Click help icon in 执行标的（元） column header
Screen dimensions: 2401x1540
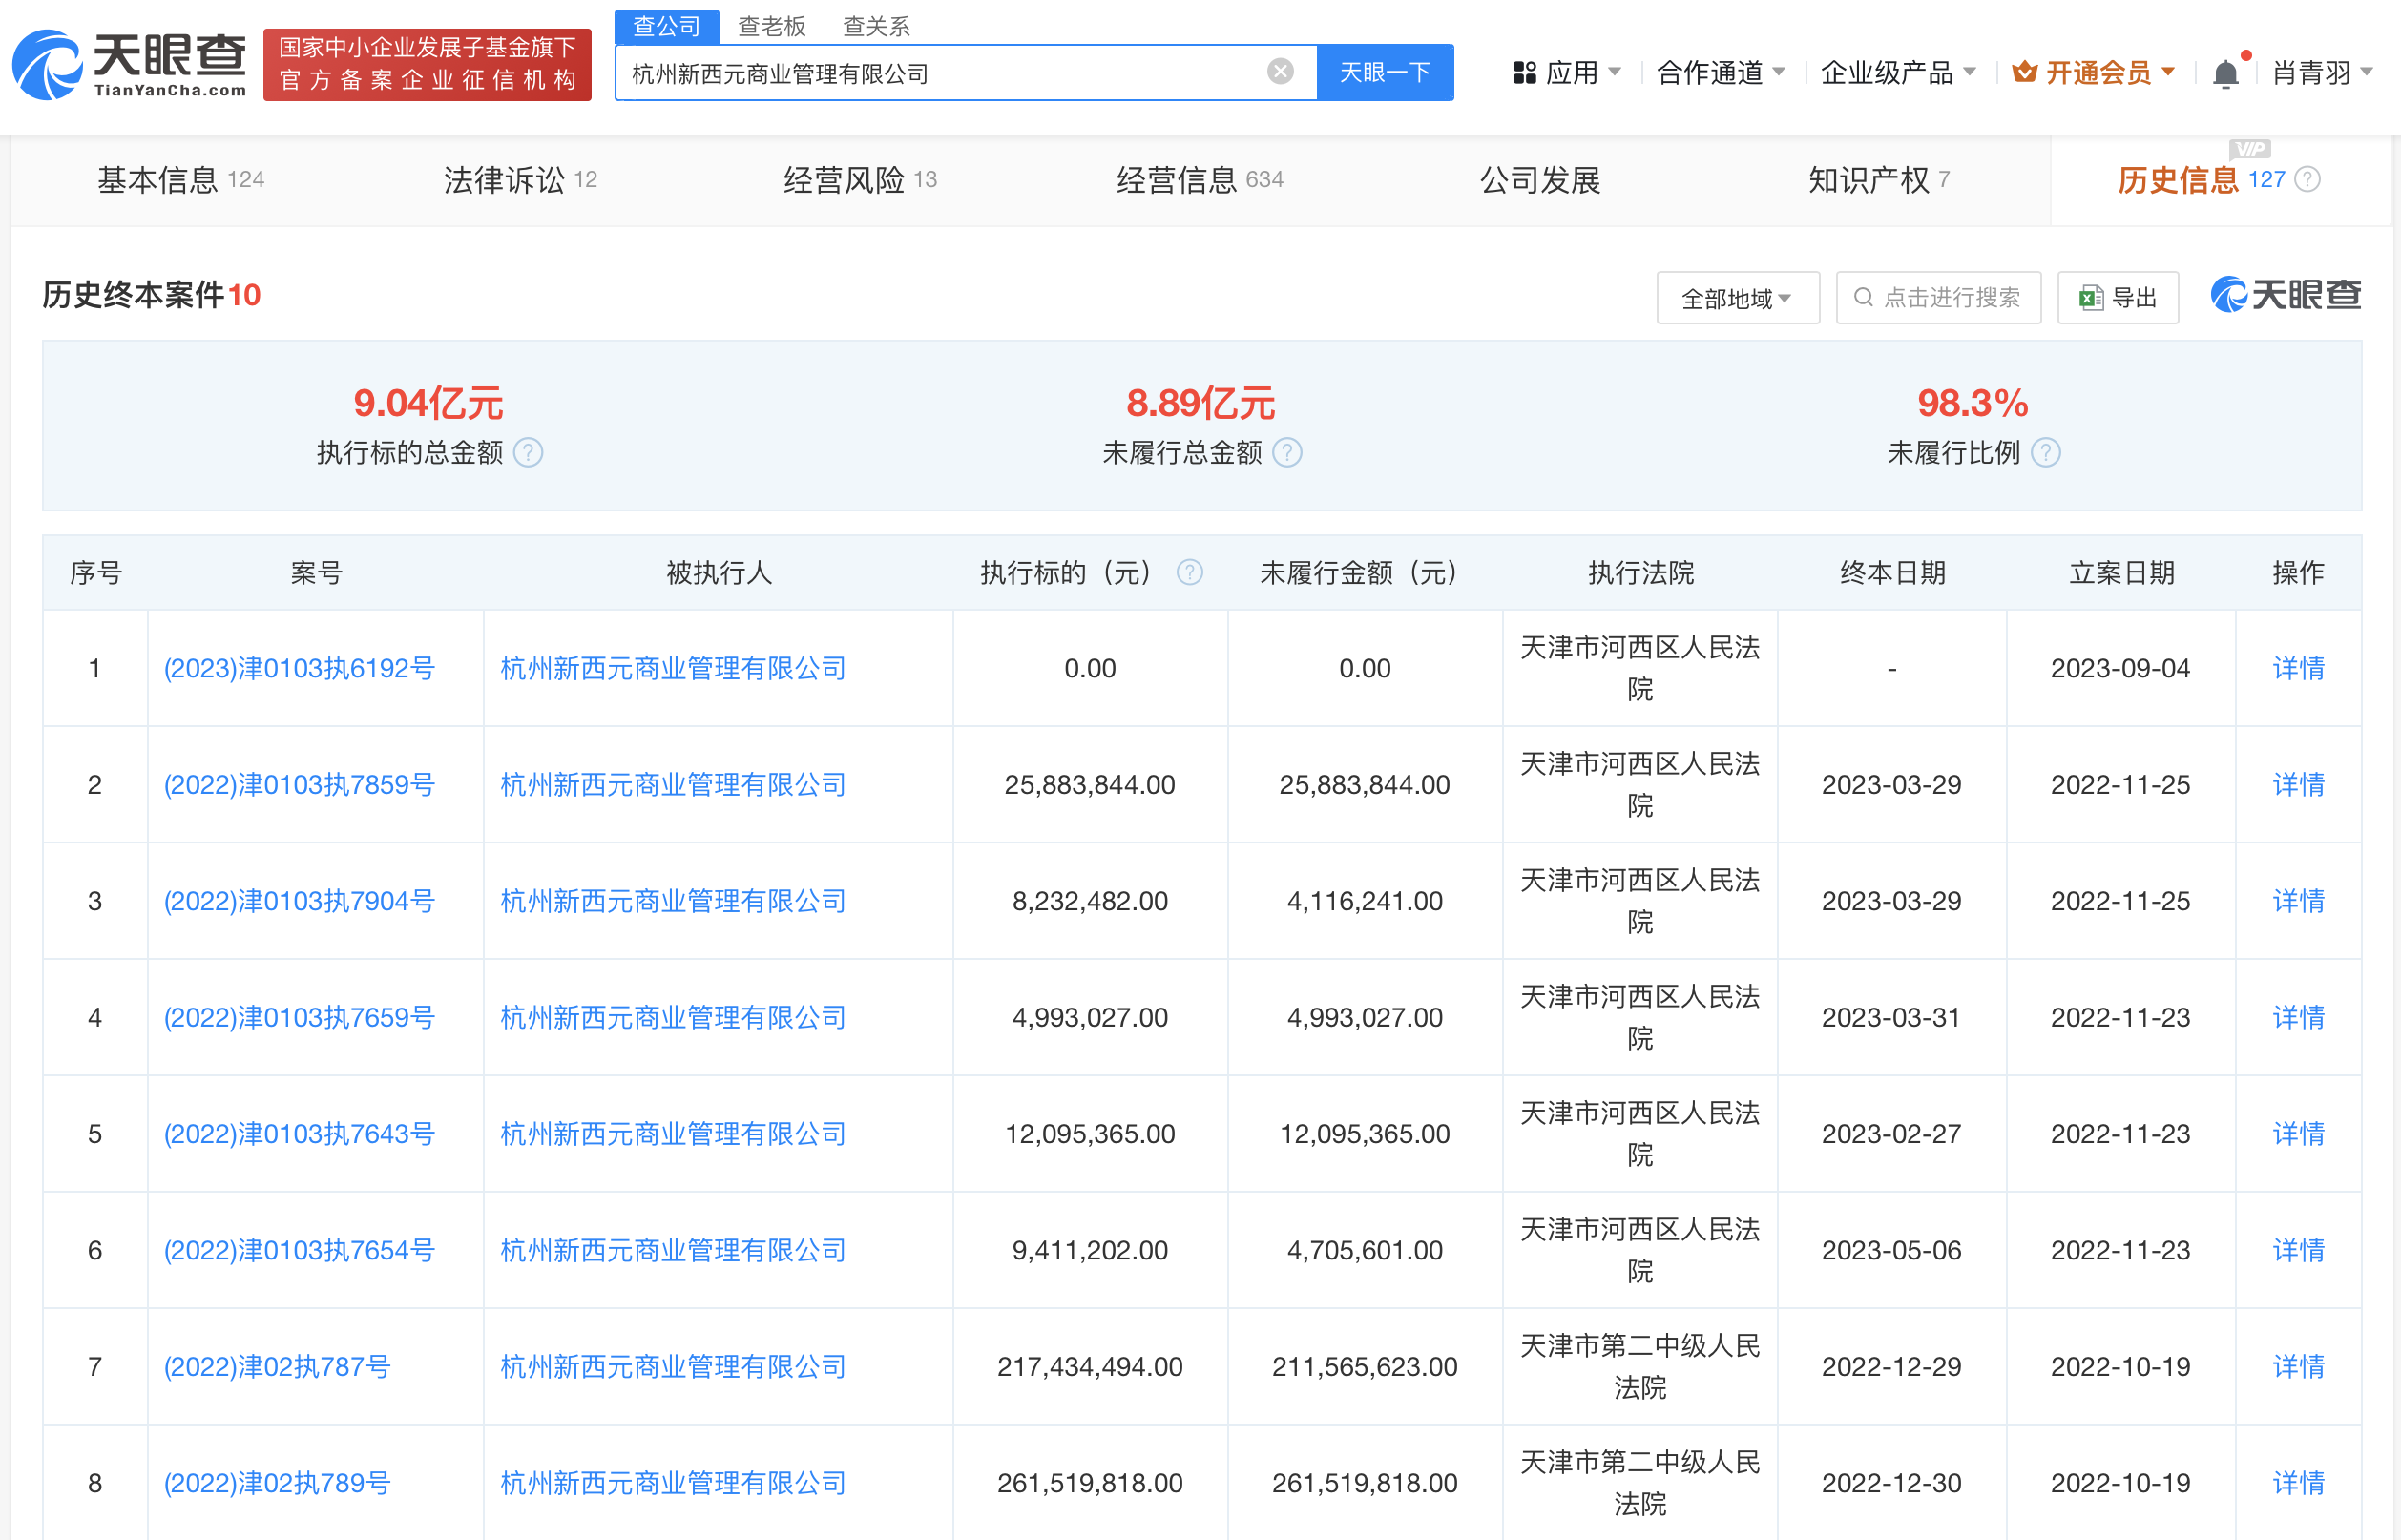1189,572
